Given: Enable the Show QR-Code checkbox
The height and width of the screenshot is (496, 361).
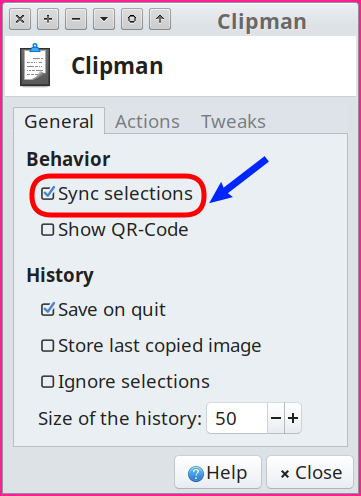Looking at the screenshot, I should [x=48, y=230].
